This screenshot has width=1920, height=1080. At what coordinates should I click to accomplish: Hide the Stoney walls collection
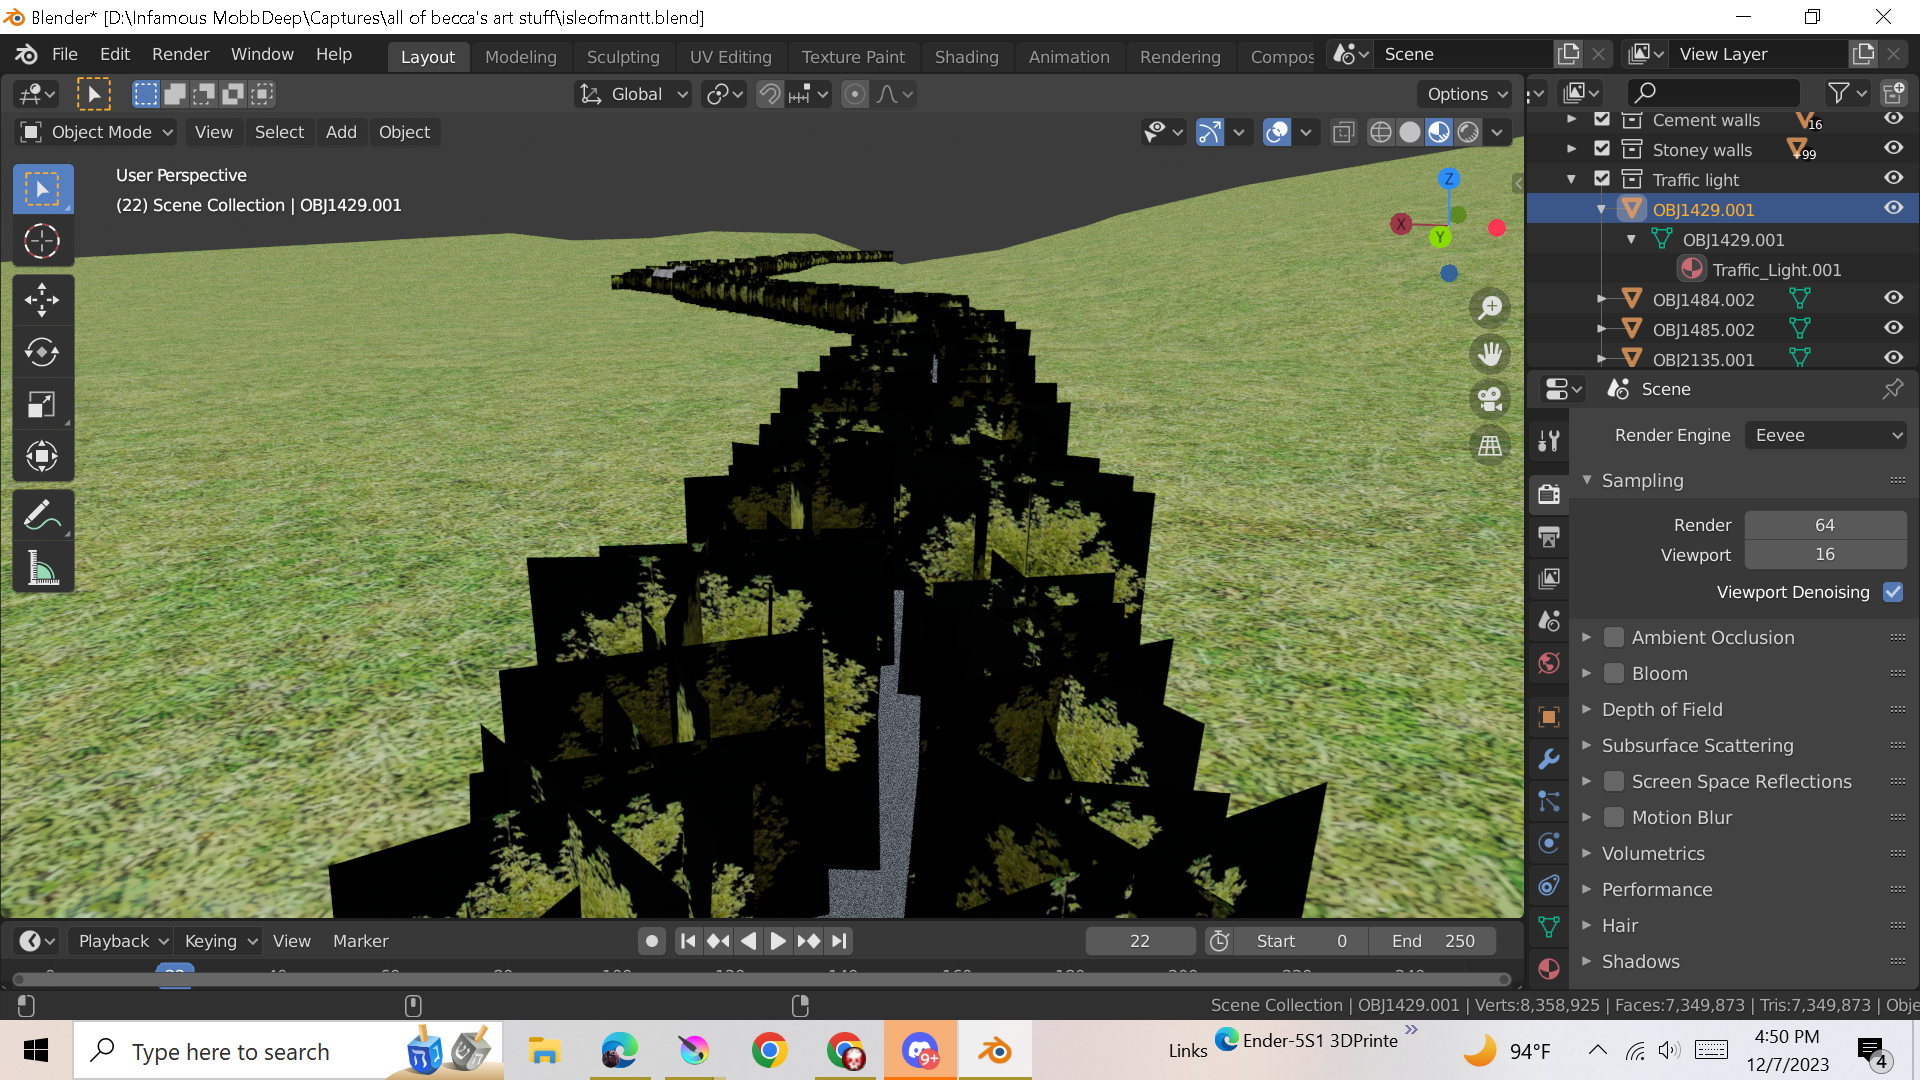[1893, 148]
